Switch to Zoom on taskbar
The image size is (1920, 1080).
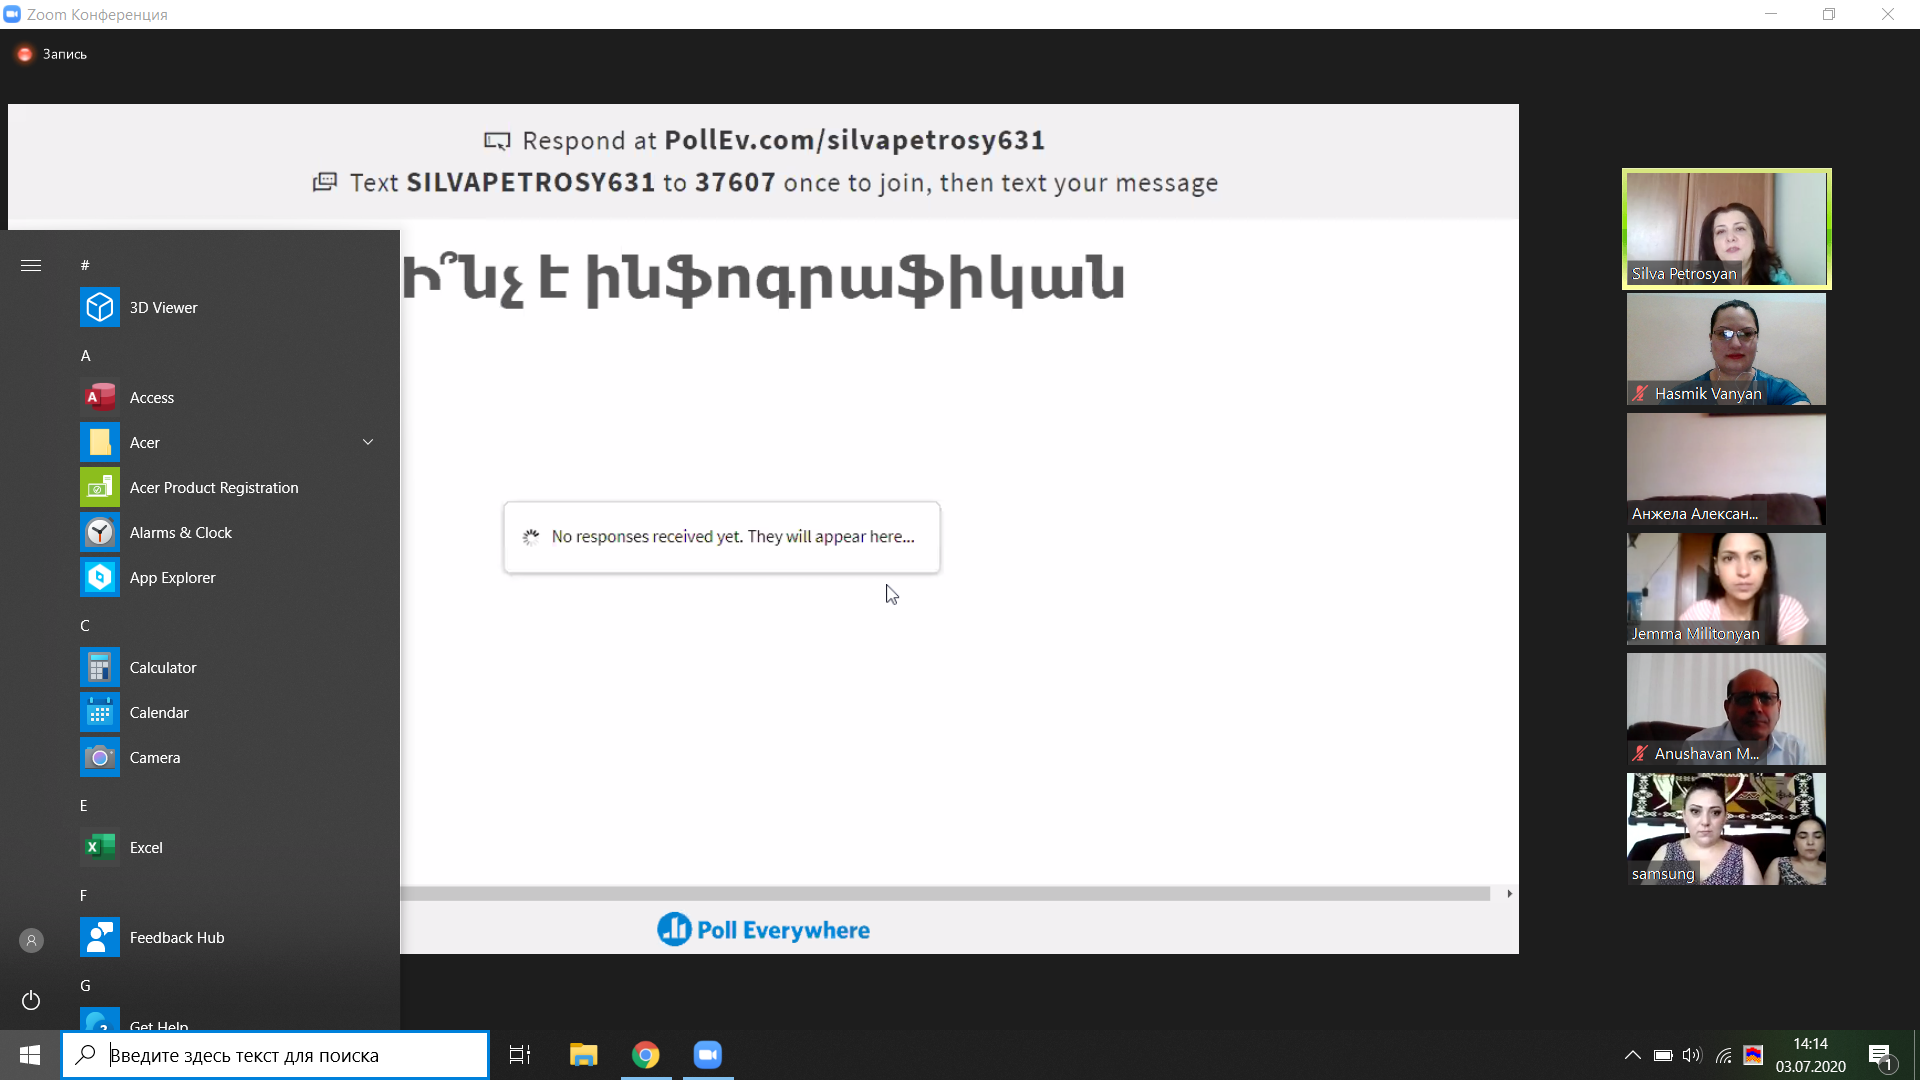coord(708,1055)
